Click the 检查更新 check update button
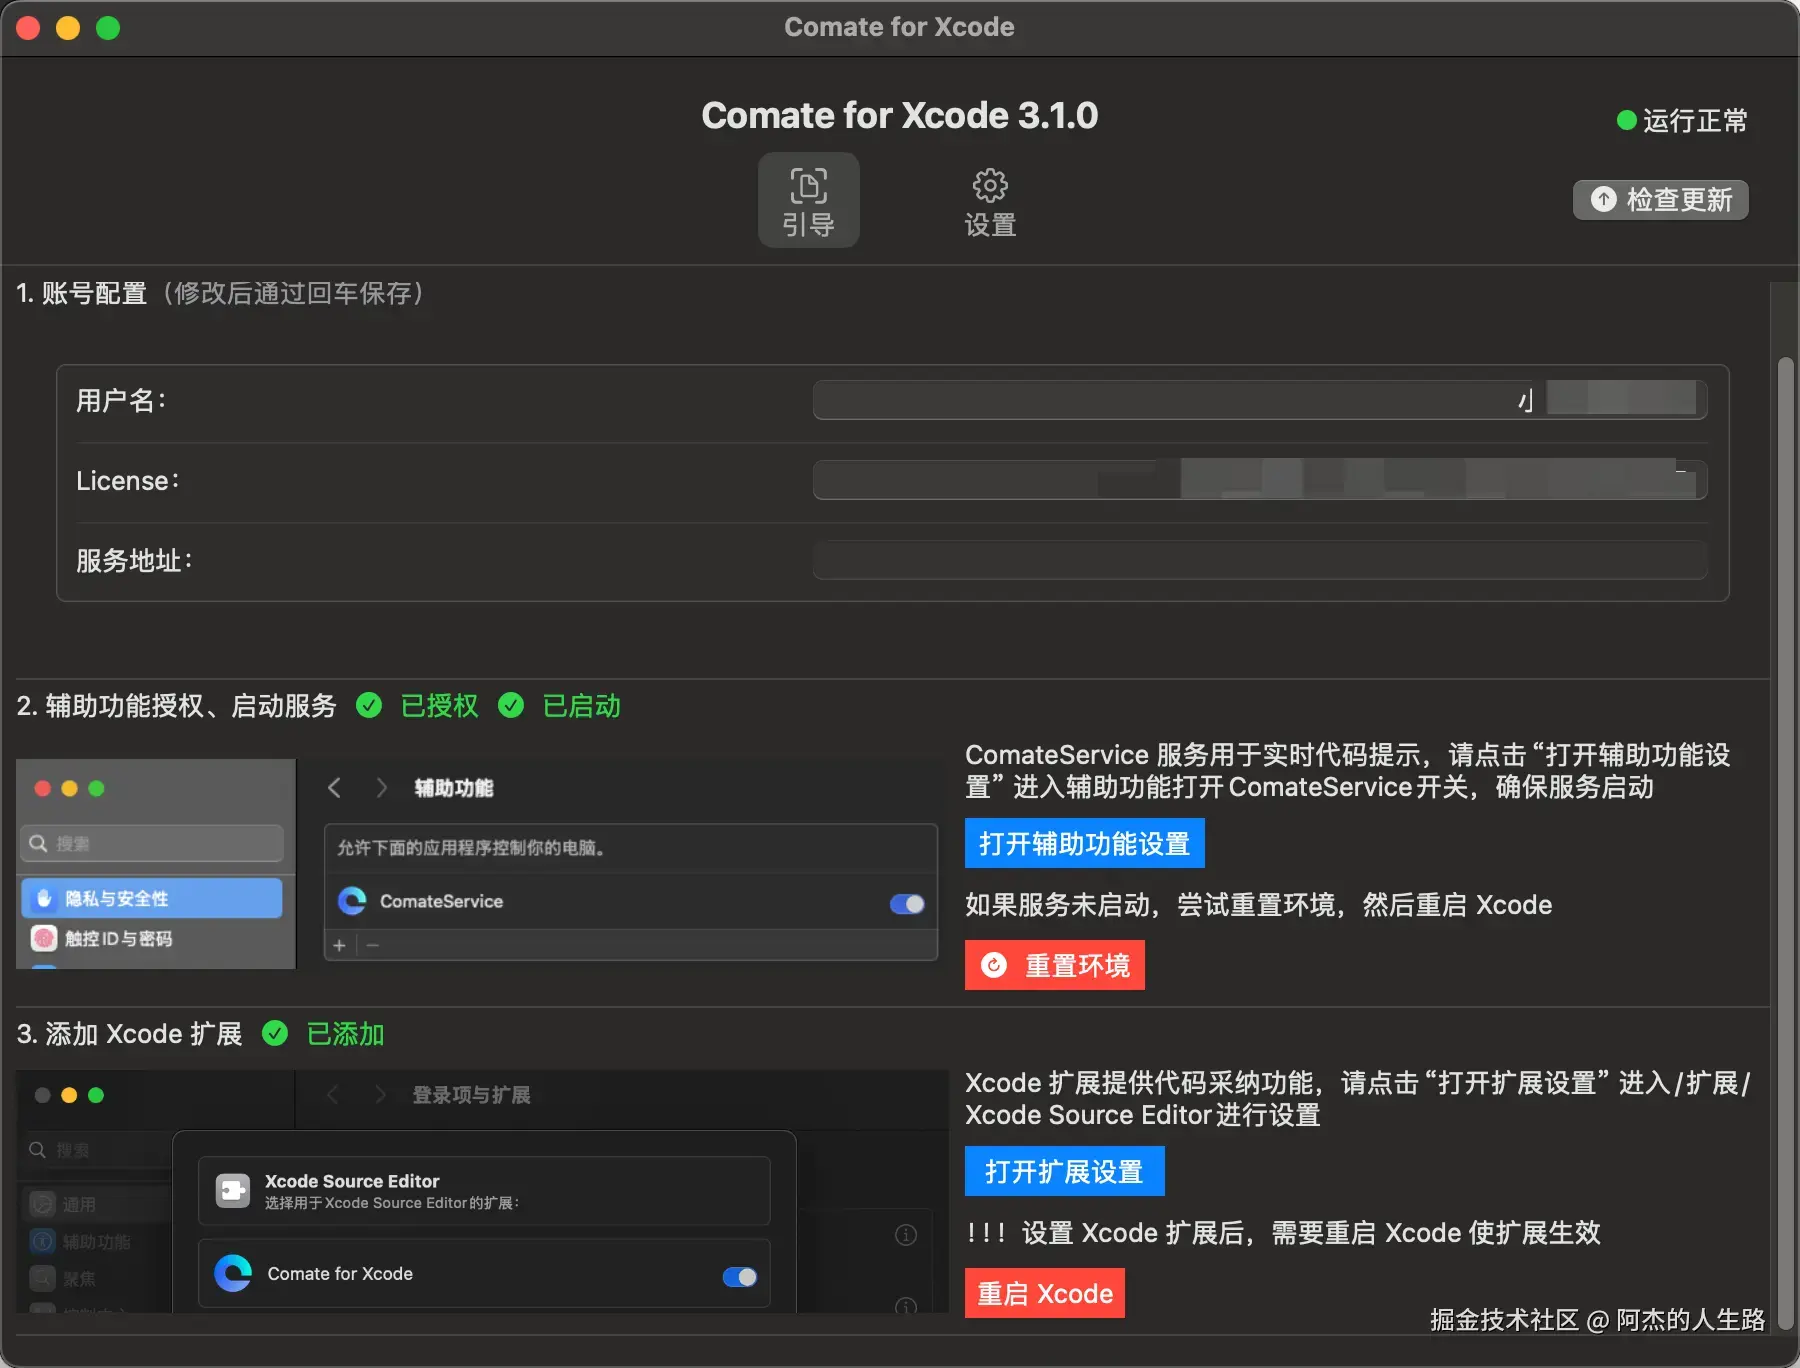The width and height of the screenshot is (1800, 1368). pos(1660,200)
